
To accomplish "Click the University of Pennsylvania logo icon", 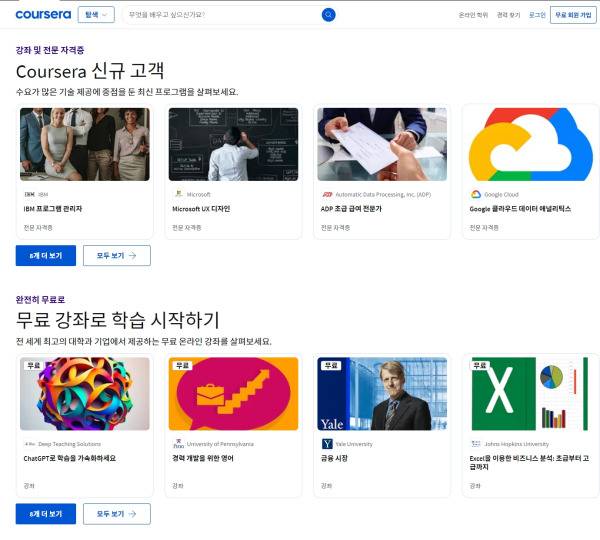I will click(177, 443).
